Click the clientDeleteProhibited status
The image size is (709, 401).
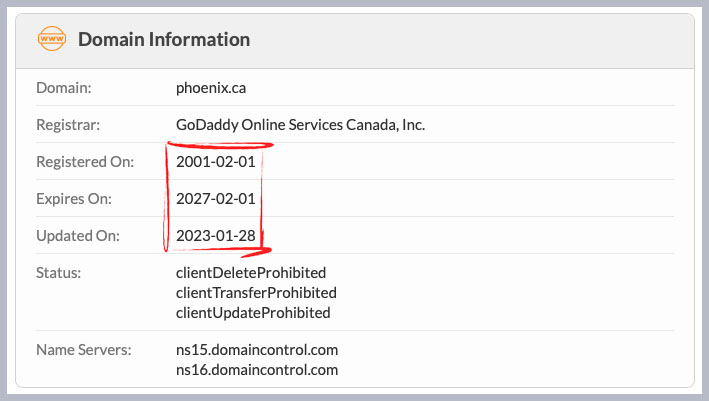[251, 273]
